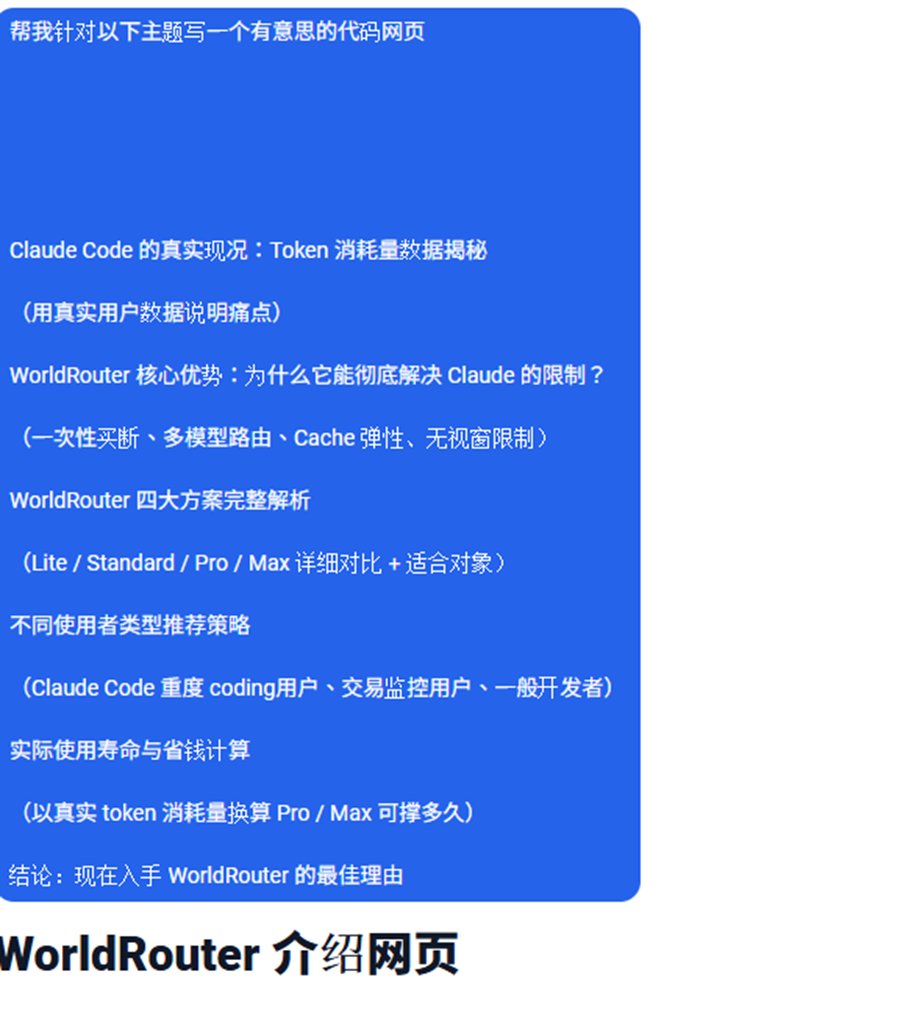914x1030 pixels.
Task: Click the word 'Standard' in the plans line
Action: pyautogui.click(x=131, y=563)
